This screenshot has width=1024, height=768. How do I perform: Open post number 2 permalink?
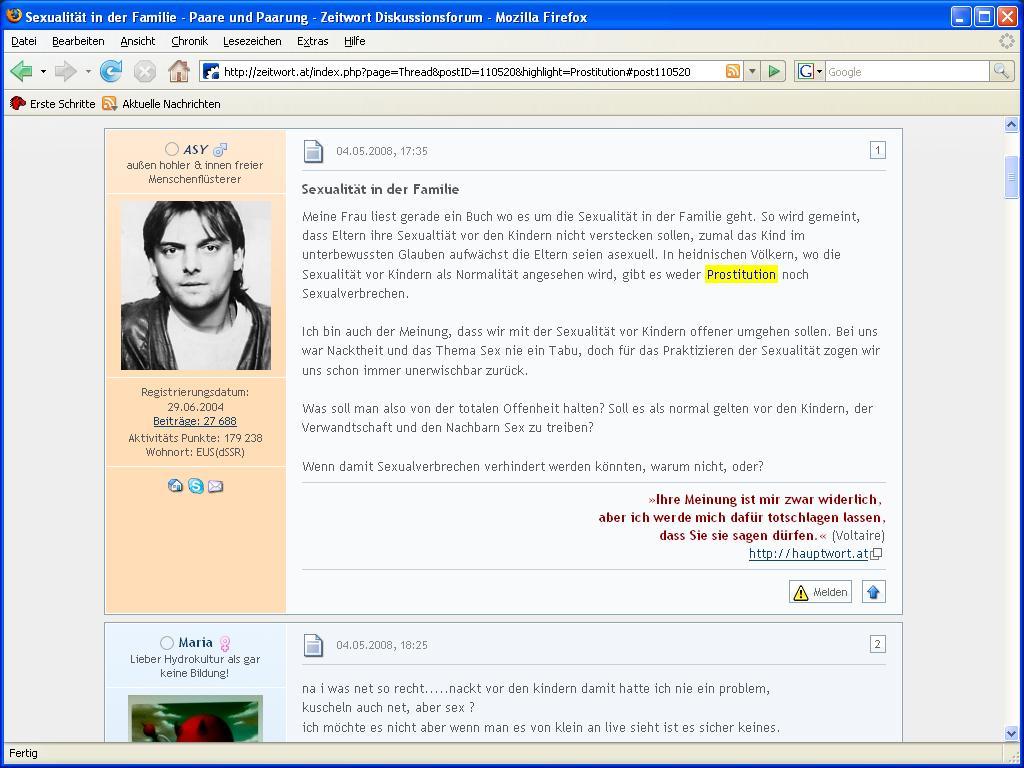click(877, 644)
